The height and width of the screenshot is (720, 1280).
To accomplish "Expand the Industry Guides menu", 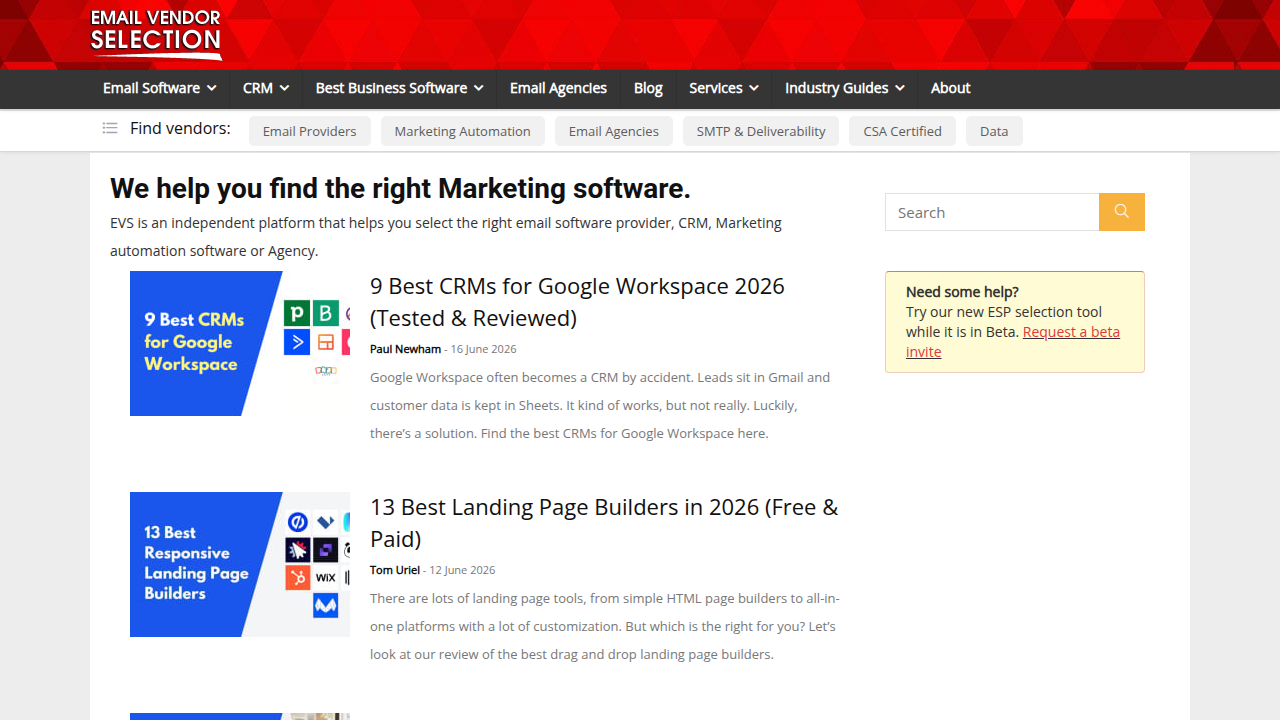I will [845, 88].
